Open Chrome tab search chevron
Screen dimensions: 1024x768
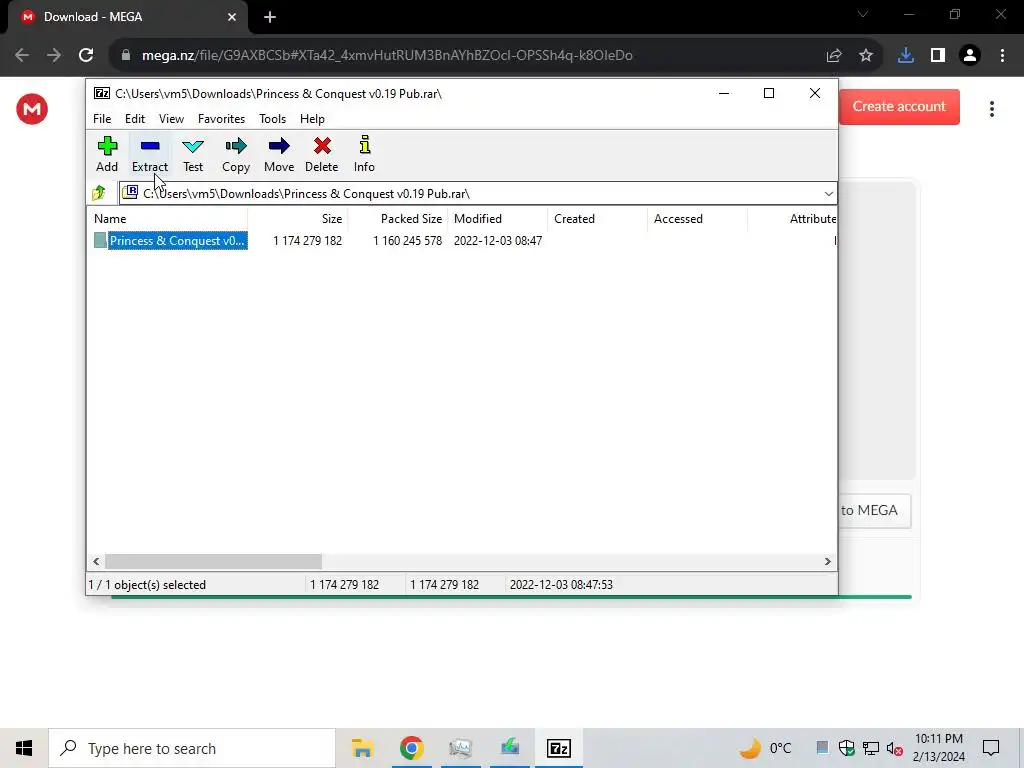[x=863, y=14]
